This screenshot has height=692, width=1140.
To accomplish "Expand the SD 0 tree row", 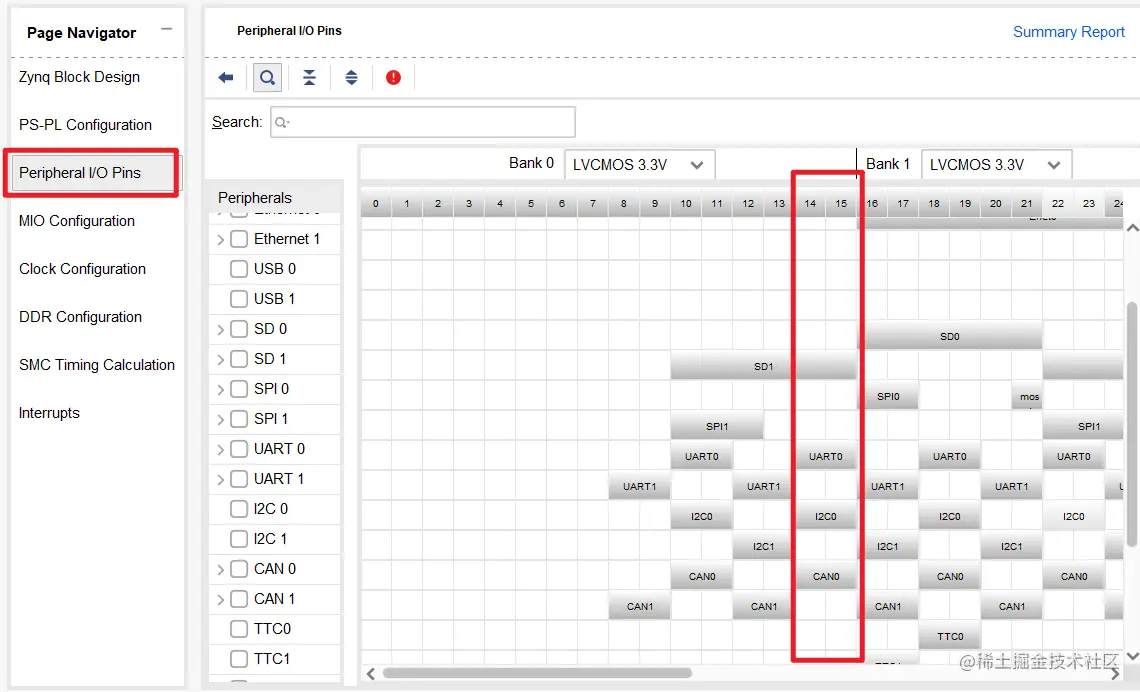I will [220, 330].
